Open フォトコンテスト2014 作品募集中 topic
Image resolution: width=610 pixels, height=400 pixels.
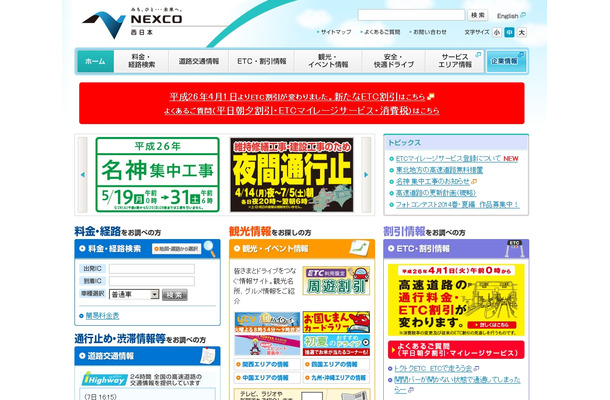click(x=457, y=204)
